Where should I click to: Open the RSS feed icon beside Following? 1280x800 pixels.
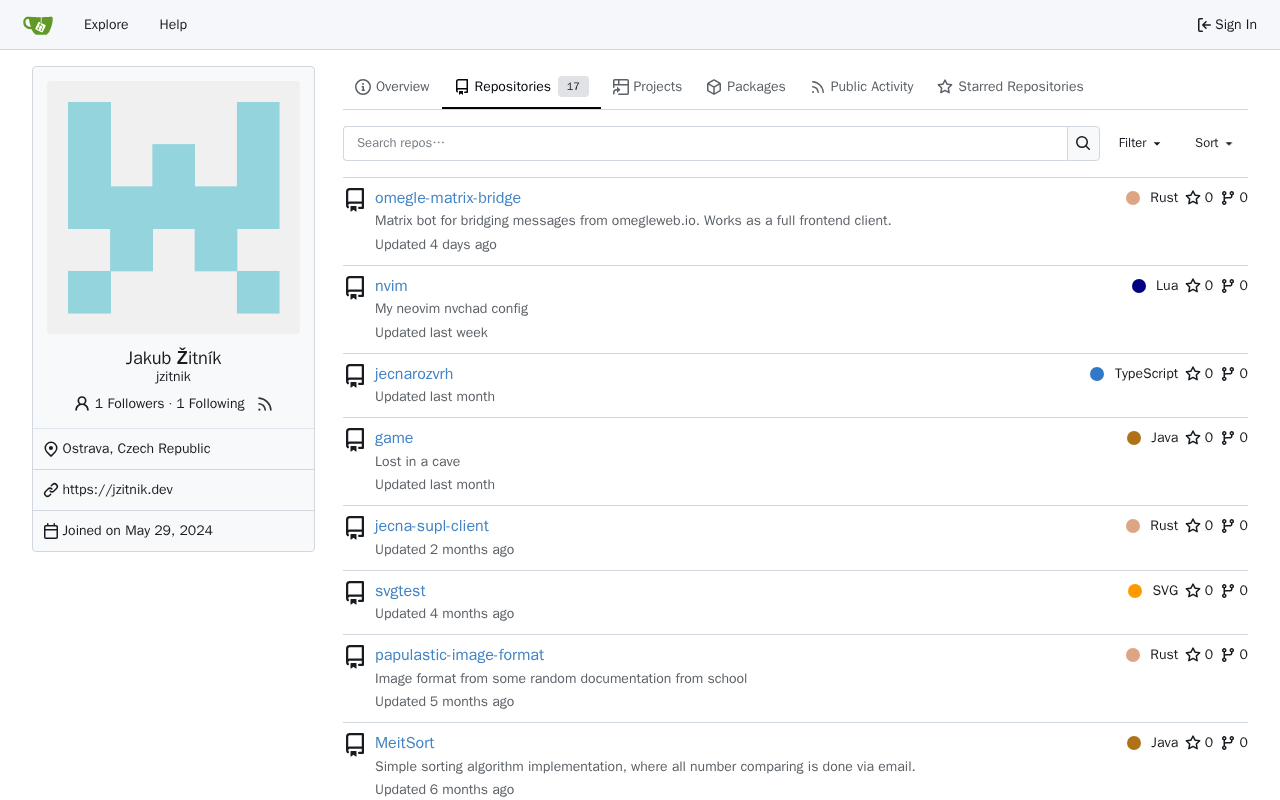pyautogui.click(x=265, y=404)
